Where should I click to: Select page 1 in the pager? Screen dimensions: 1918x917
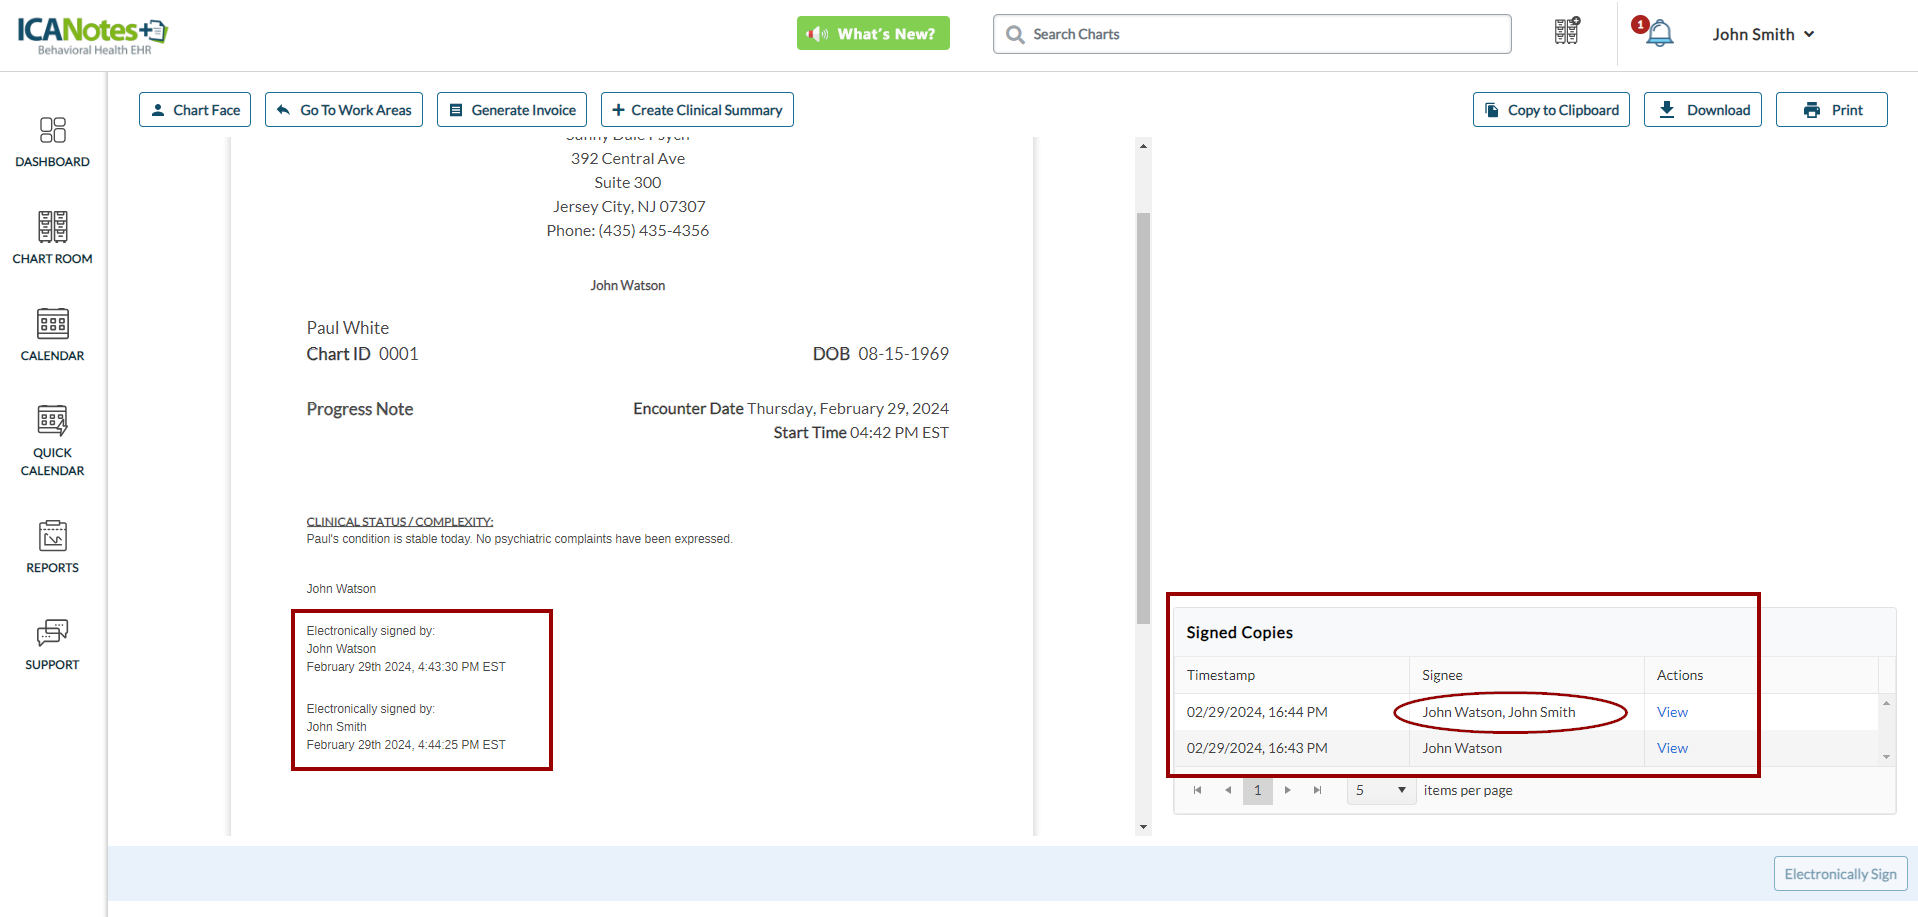pyautogui.click(x=1258, y=790)
